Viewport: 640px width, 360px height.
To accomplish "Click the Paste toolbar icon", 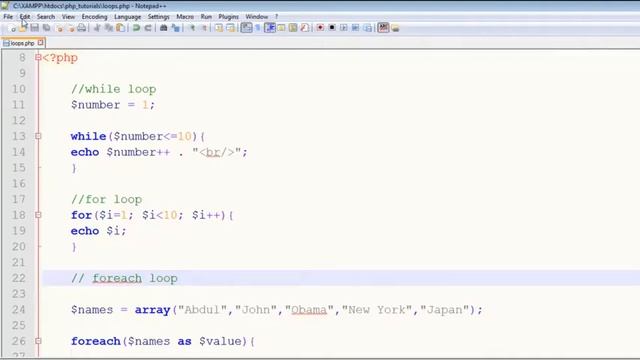I will pos(120,28).
